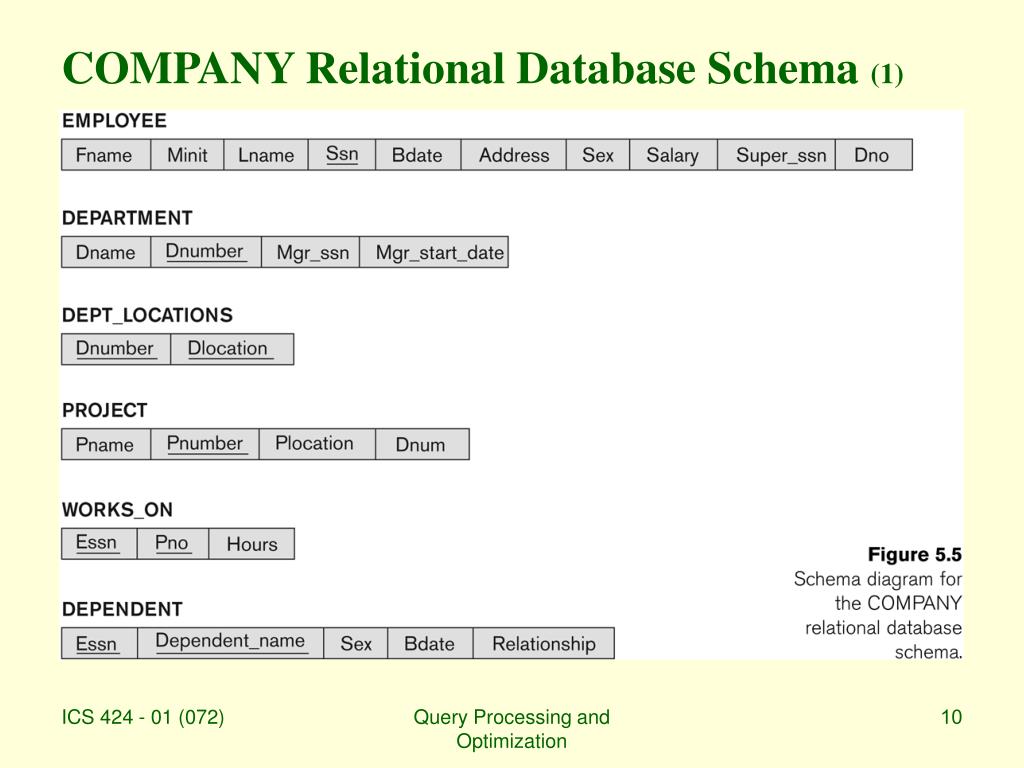Select the Super_ssn attribute box
The width and height of the screenshot is (1024, 768).
[776, 155]
